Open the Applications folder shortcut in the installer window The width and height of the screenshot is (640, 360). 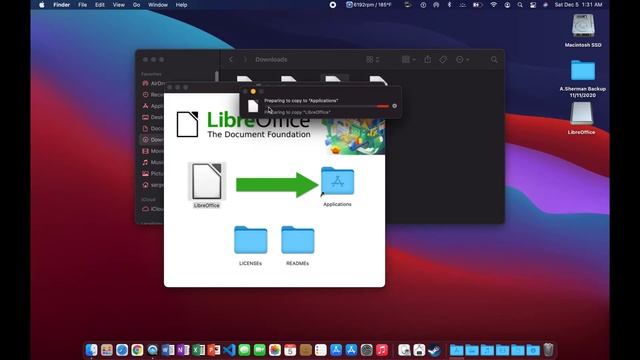coord(337,181)
